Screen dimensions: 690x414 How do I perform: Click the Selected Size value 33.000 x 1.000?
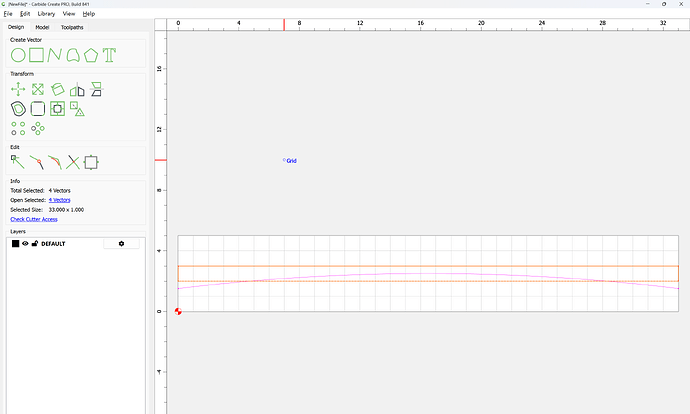click(x=66, y=210)
